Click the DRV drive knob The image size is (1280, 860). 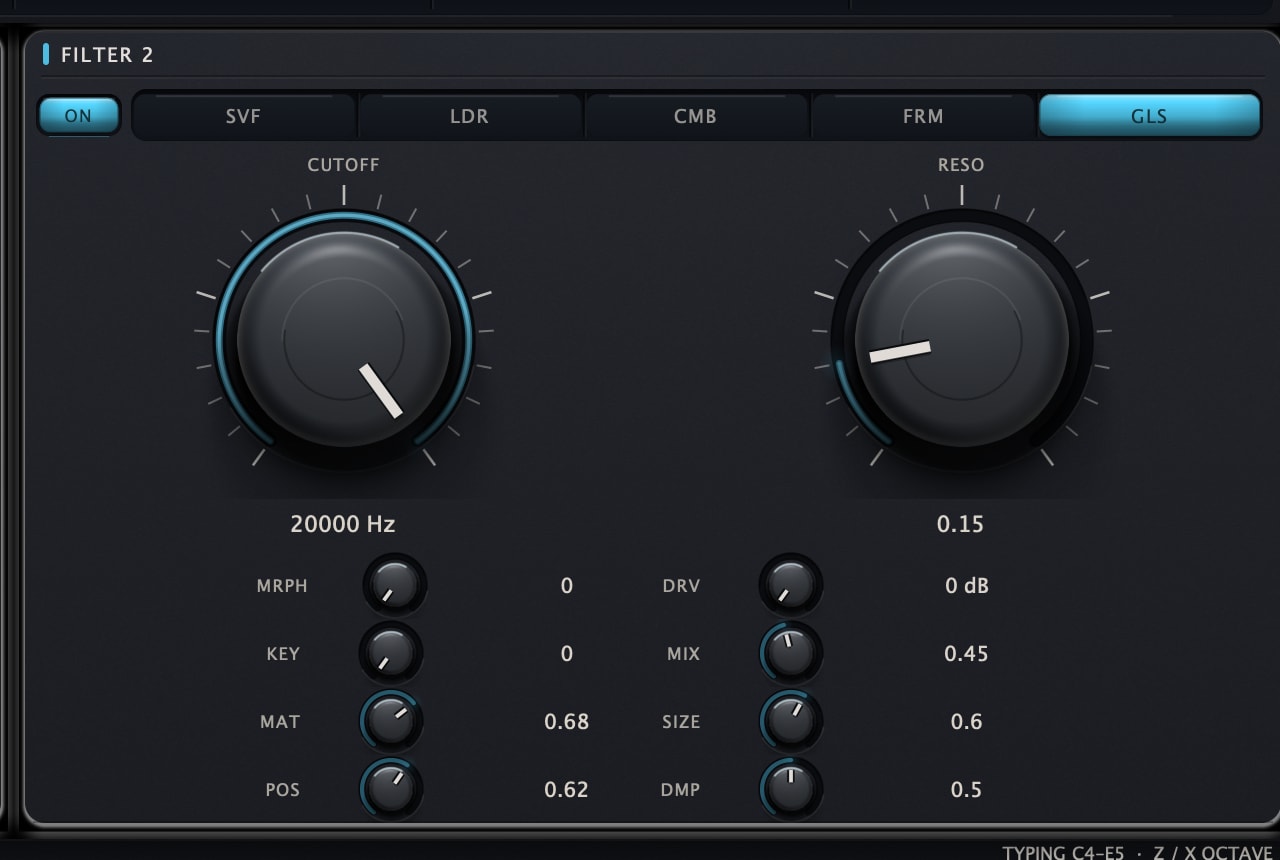click(791, 585)
